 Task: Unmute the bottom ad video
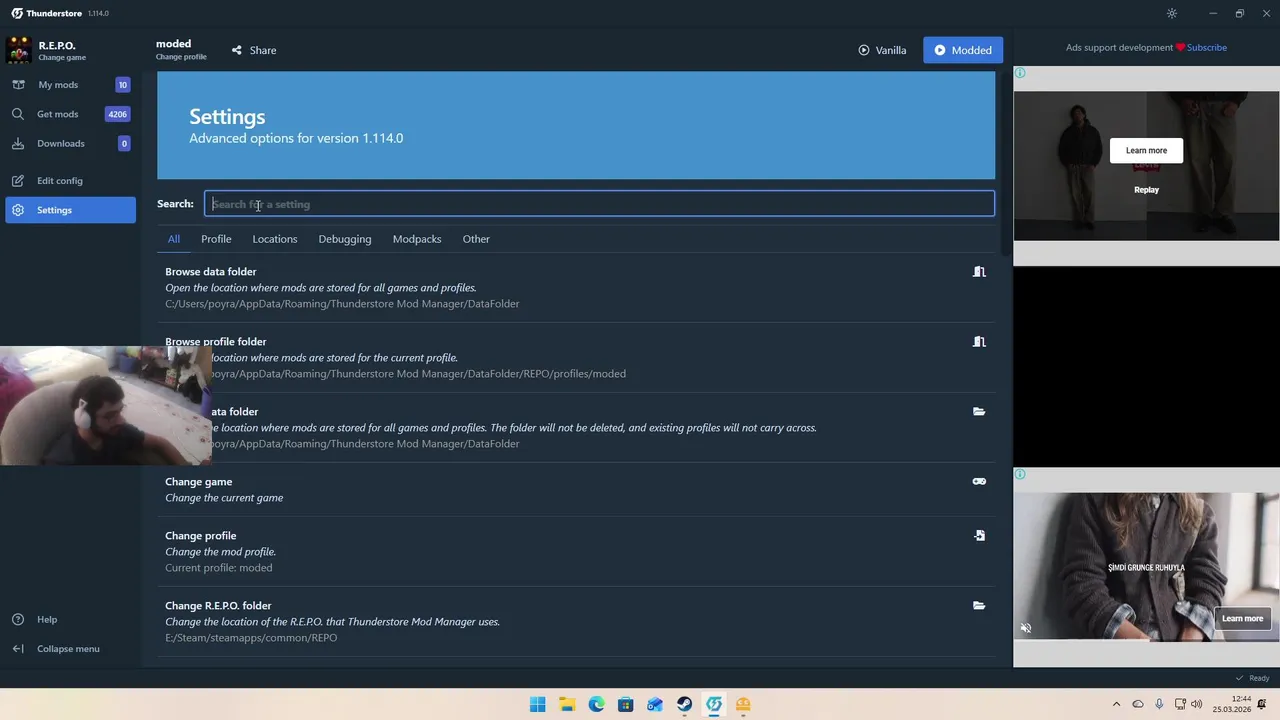click(x=1026, y=628)
